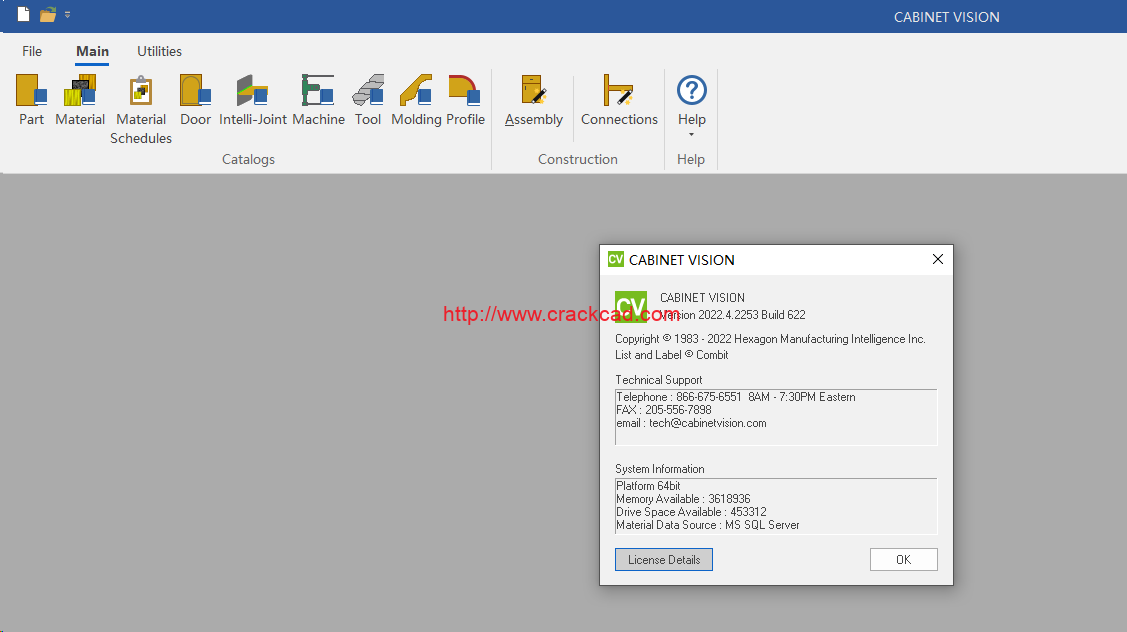Open the Assembly construction editor

coord(533,100)
